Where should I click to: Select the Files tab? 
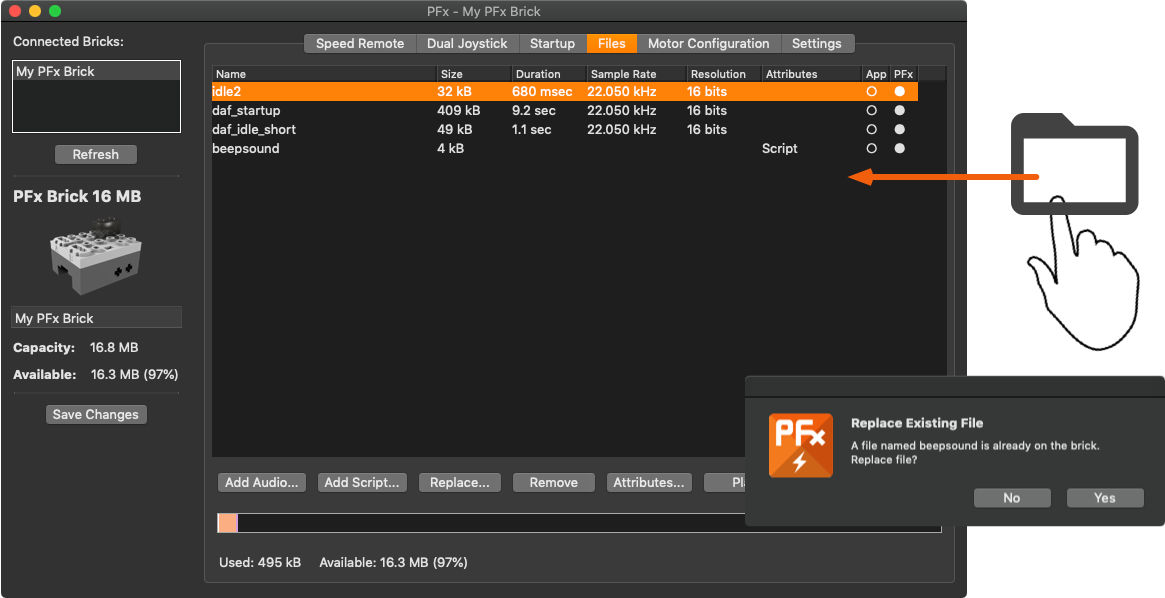click(x=611, y=43)
